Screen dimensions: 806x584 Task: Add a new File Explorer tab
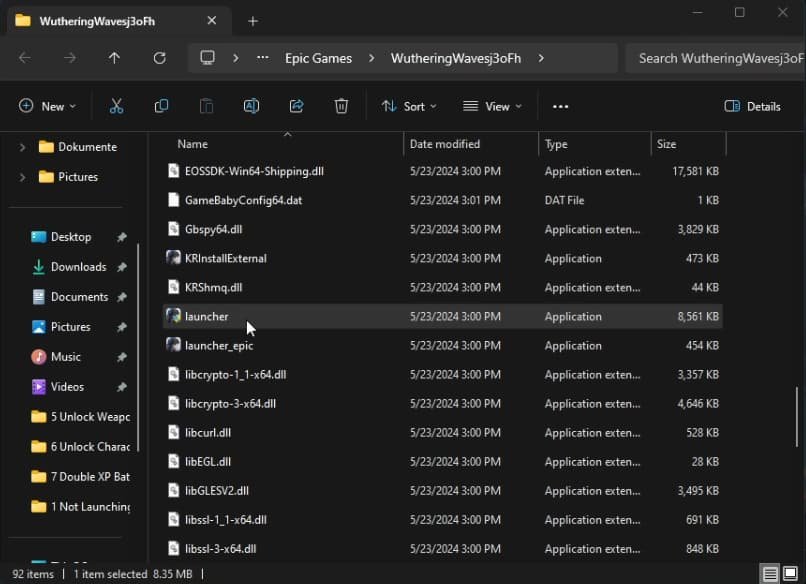pos(252,21)
